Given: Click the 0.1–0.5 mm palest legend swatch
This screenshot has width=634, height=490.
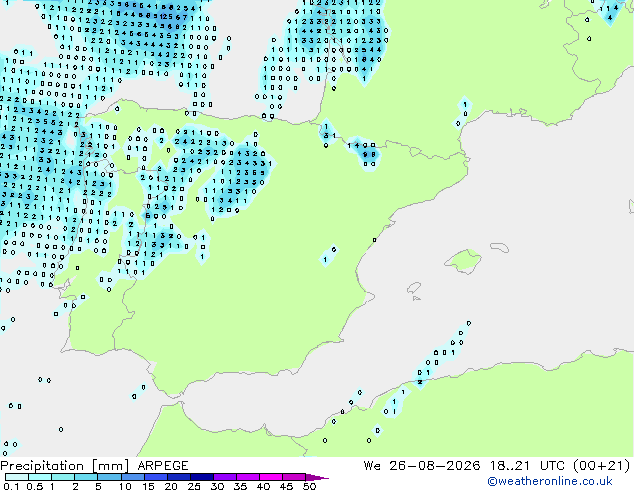Looking at the screenshot, I should 17,477.
